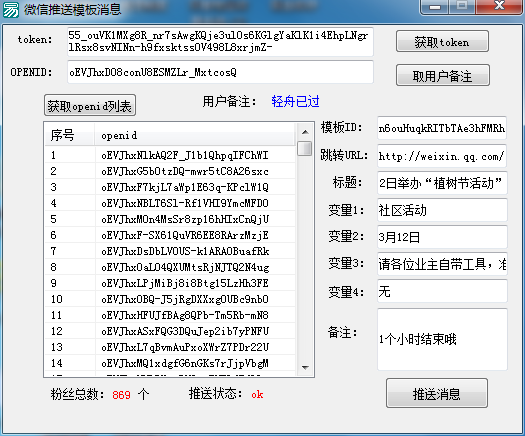The image size is (525, 436).
Task: Focus the 模板ID input field
Action: tap(442, 128)
